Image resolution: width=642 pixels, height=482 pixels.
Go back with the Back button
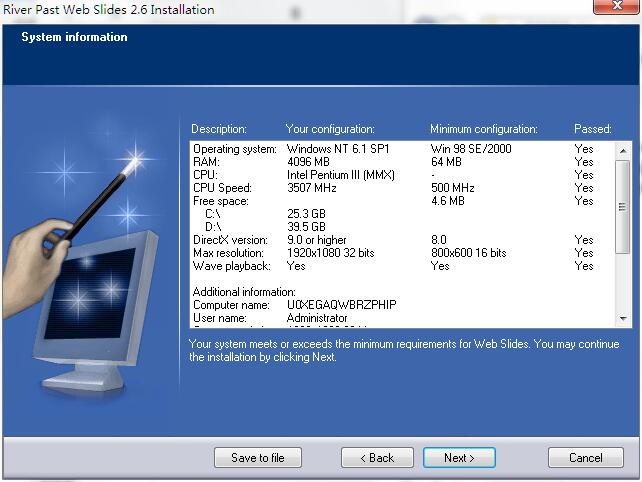377,457
